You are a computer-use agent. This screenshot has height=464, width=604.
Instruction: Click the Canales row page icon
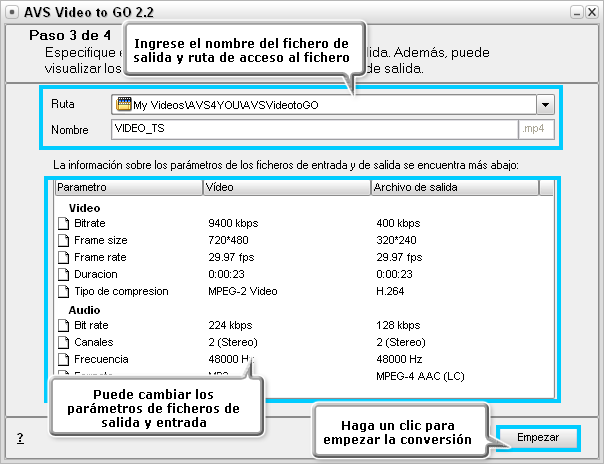pos(64,342)
